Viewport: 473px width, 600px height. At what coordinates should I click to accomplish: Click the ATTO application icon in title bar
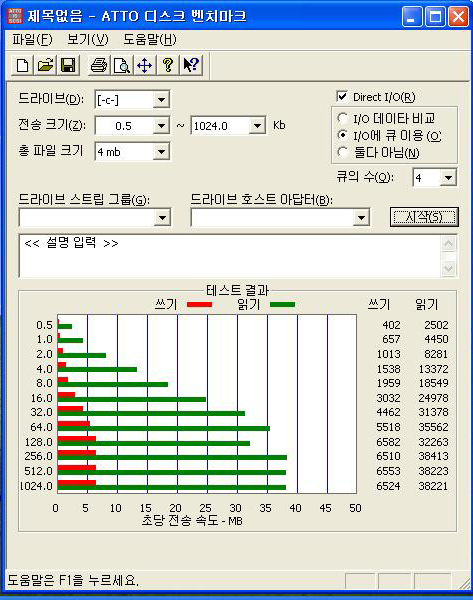coord(15,16)
